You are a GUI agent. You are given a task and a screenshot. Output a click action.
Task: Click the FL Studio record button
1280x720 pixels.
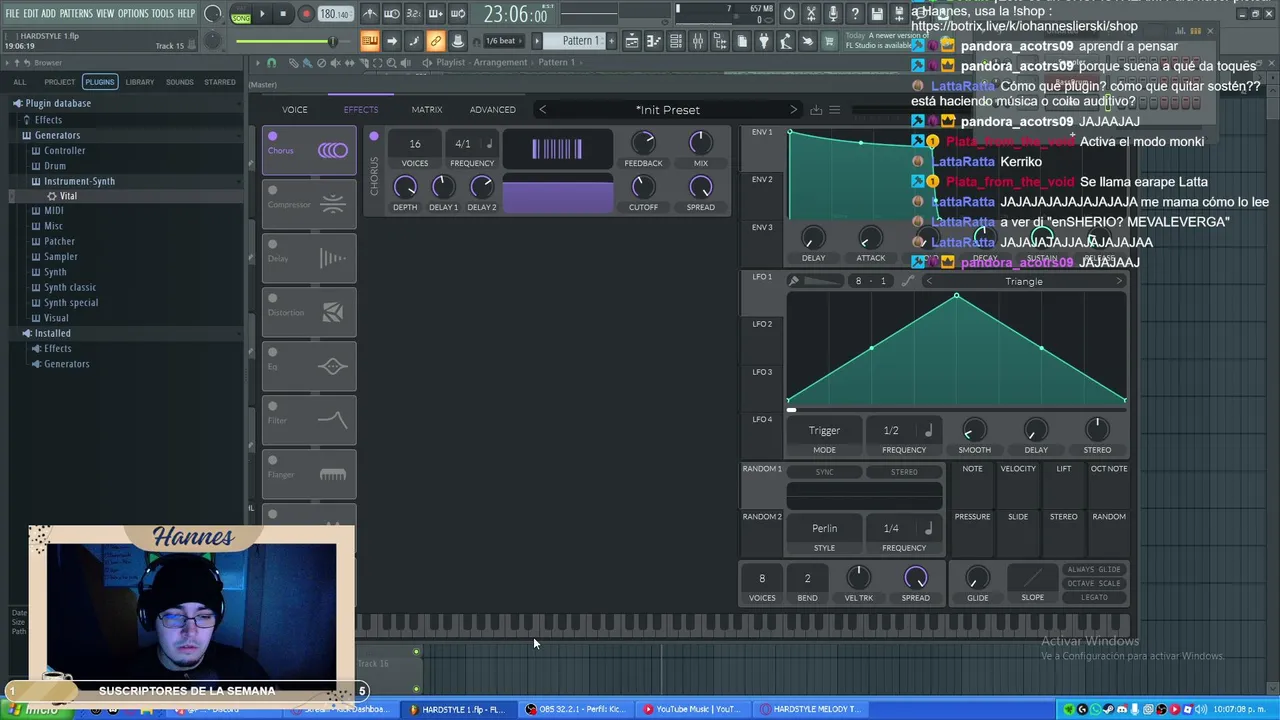tap(306, 14)
